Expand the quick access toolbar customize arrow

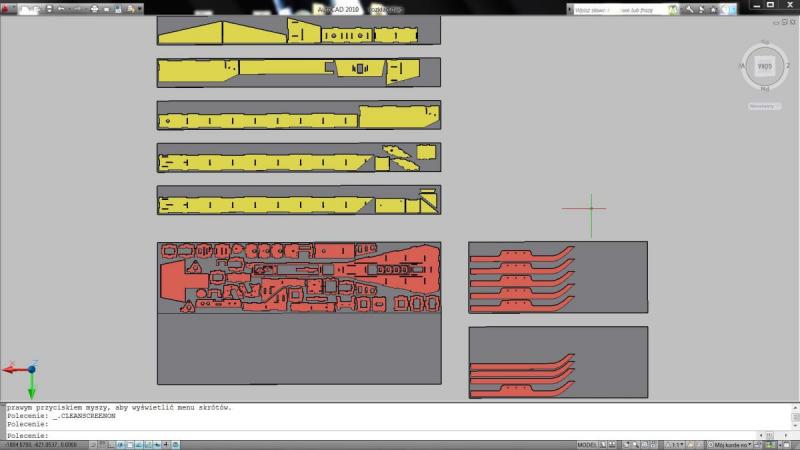[x=141, y=8]
